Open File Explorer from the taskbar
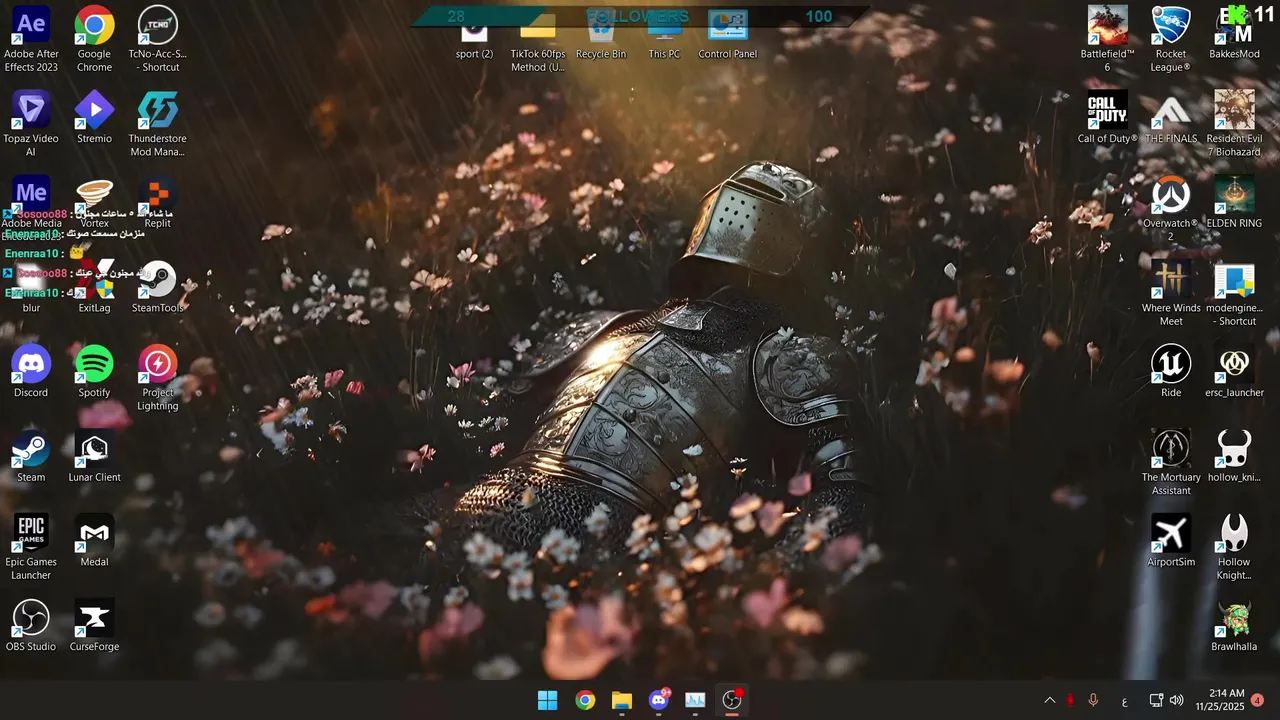This screenshot has height=720, width=1280. pyautogui.click(x=622, y=700)
